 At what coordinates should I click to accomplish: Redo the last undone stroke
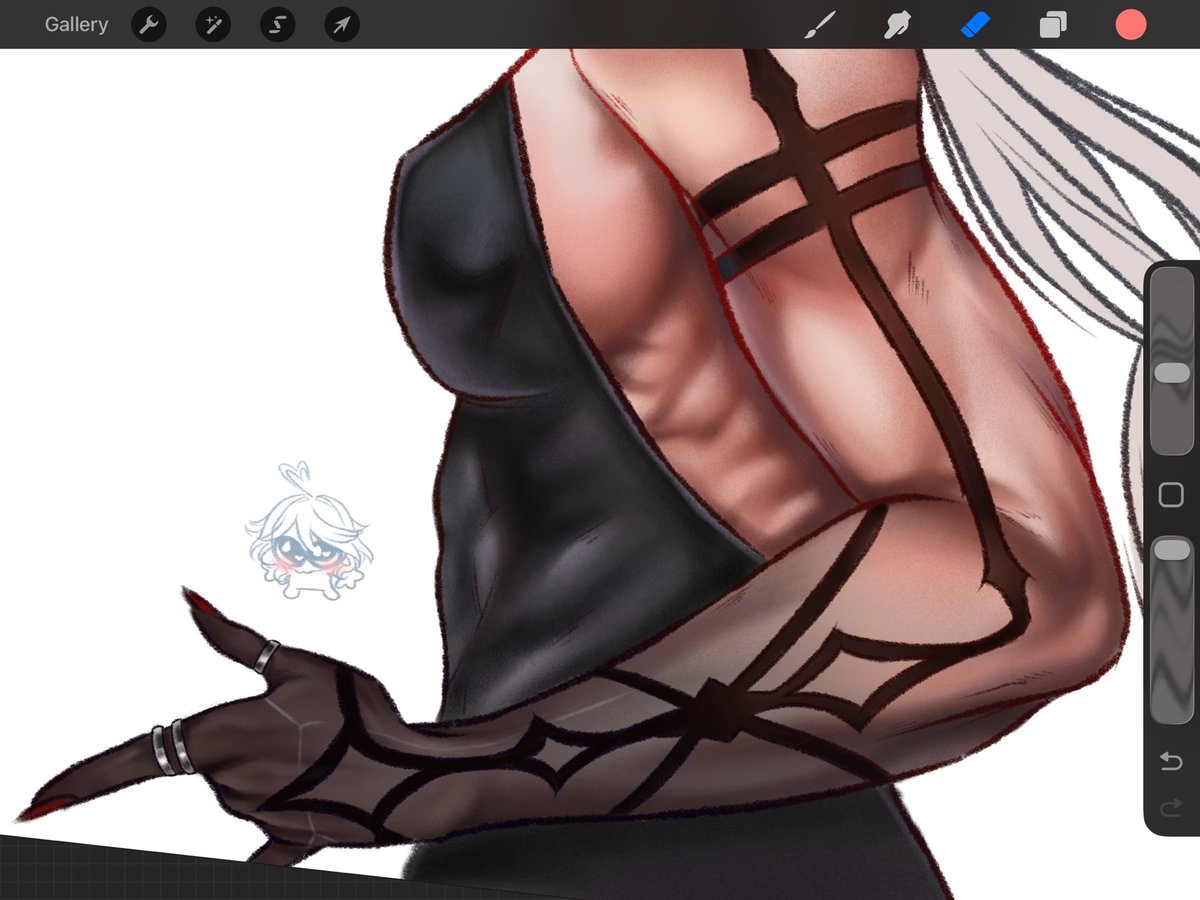(x=1171, y=808)
